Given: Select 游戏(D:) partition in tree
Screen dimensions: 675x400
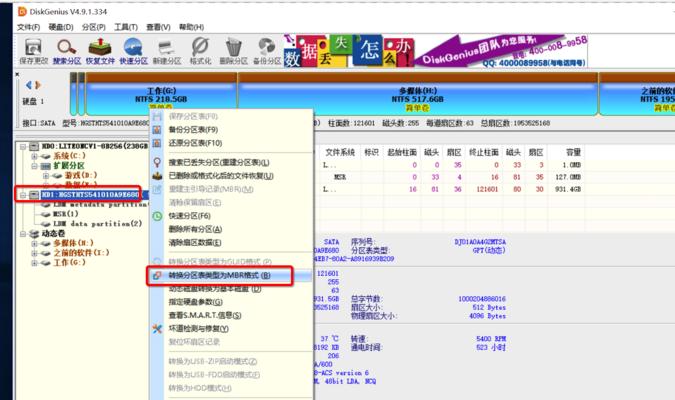Looking at the screenshot, I should tap(81, 175).
